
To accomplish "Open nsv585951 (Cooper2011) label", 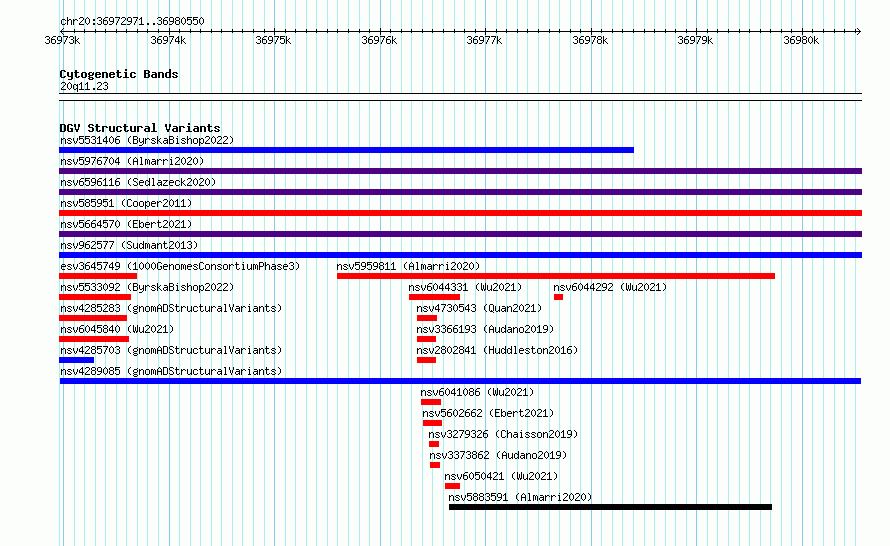I will [126, 203].
